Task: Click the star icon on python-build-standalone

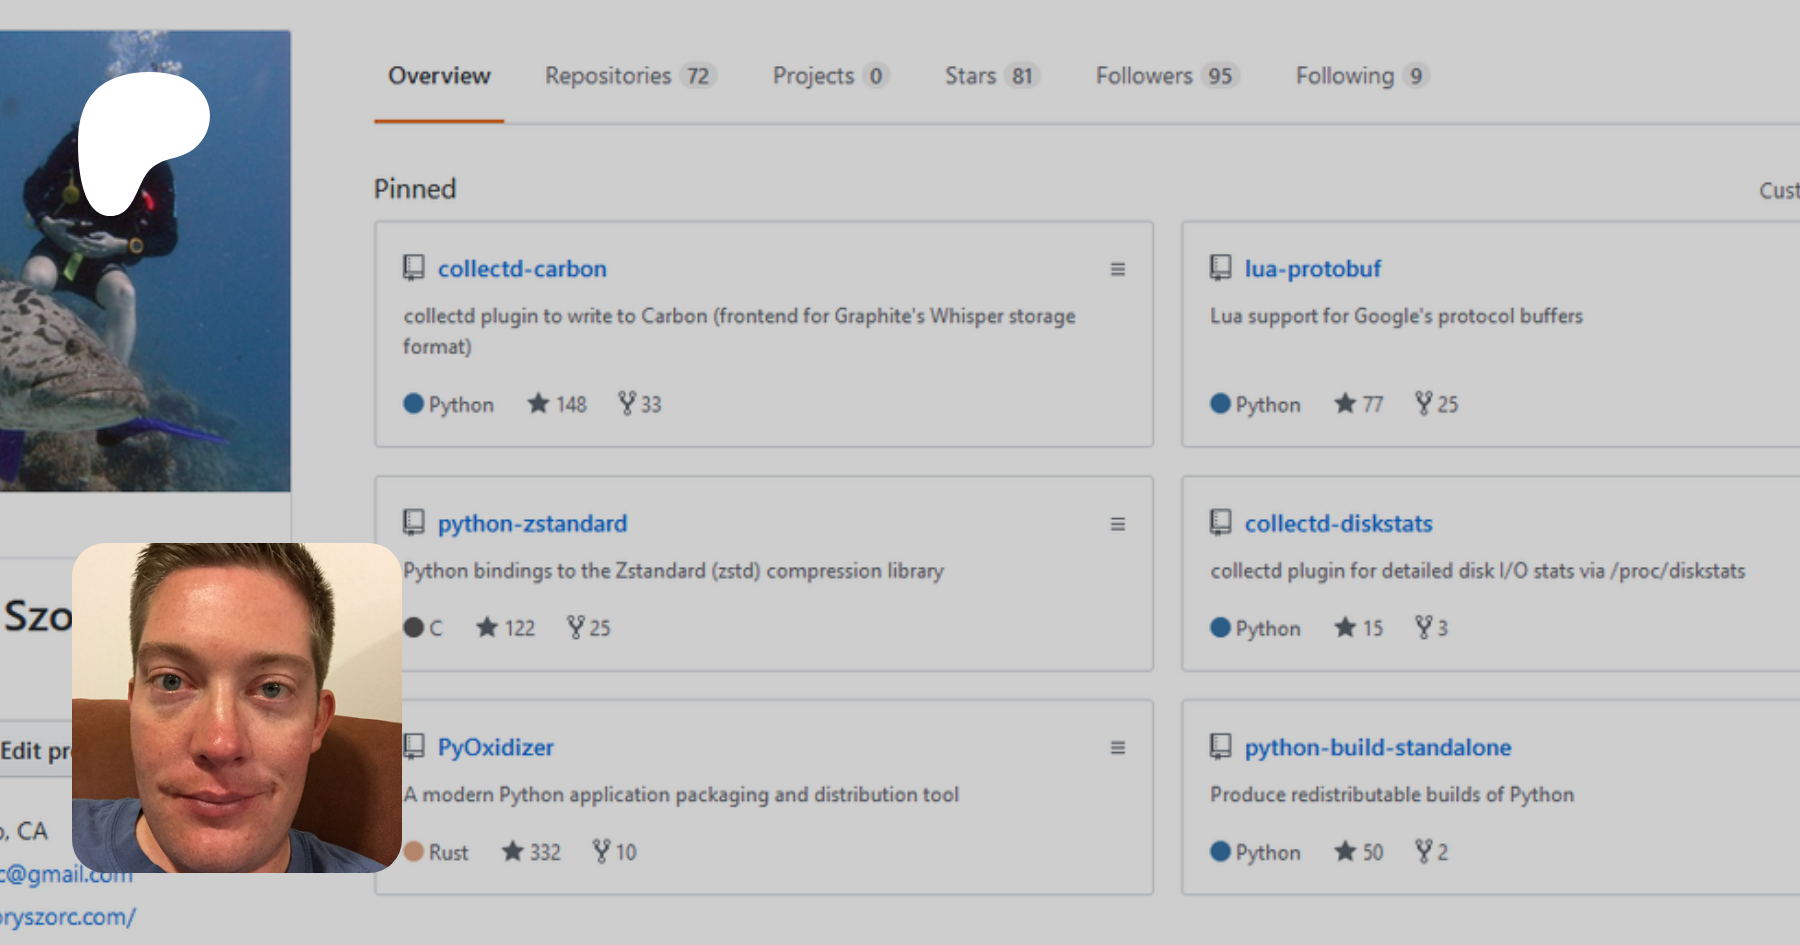Action: pyautogui.click(x=1345, y=852)
